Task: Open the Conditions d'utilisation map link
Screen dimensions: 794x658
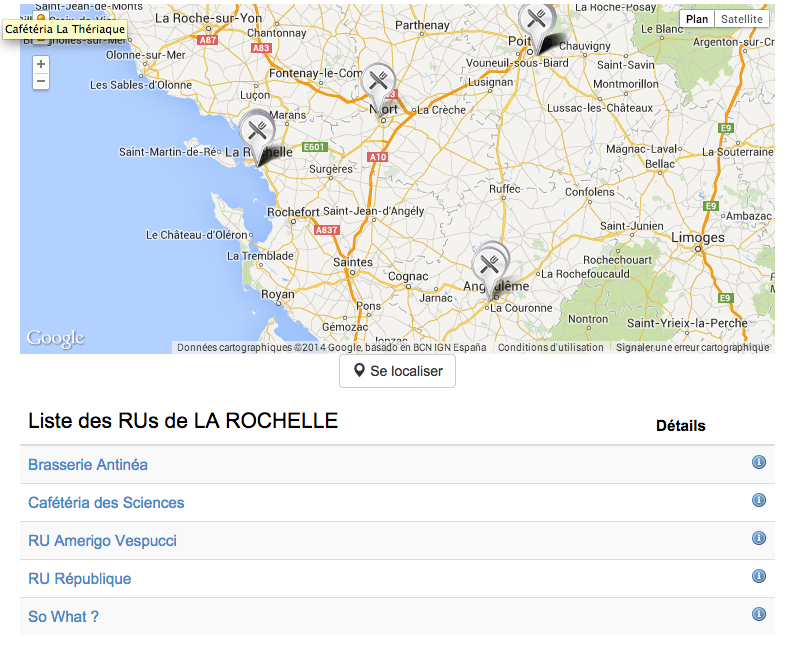Action: [x=551, y=348]
